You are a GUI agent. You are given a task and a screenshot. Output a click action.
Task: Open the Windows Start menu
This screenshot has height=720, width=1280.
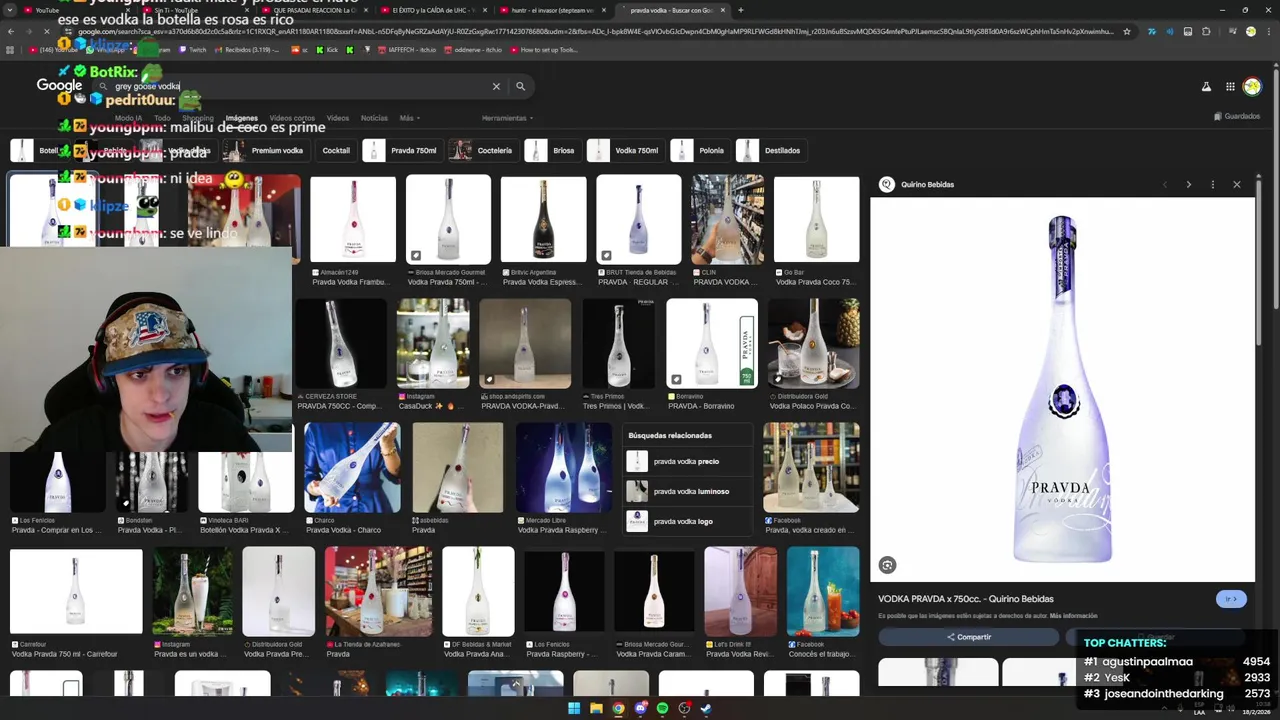point(574,708)
